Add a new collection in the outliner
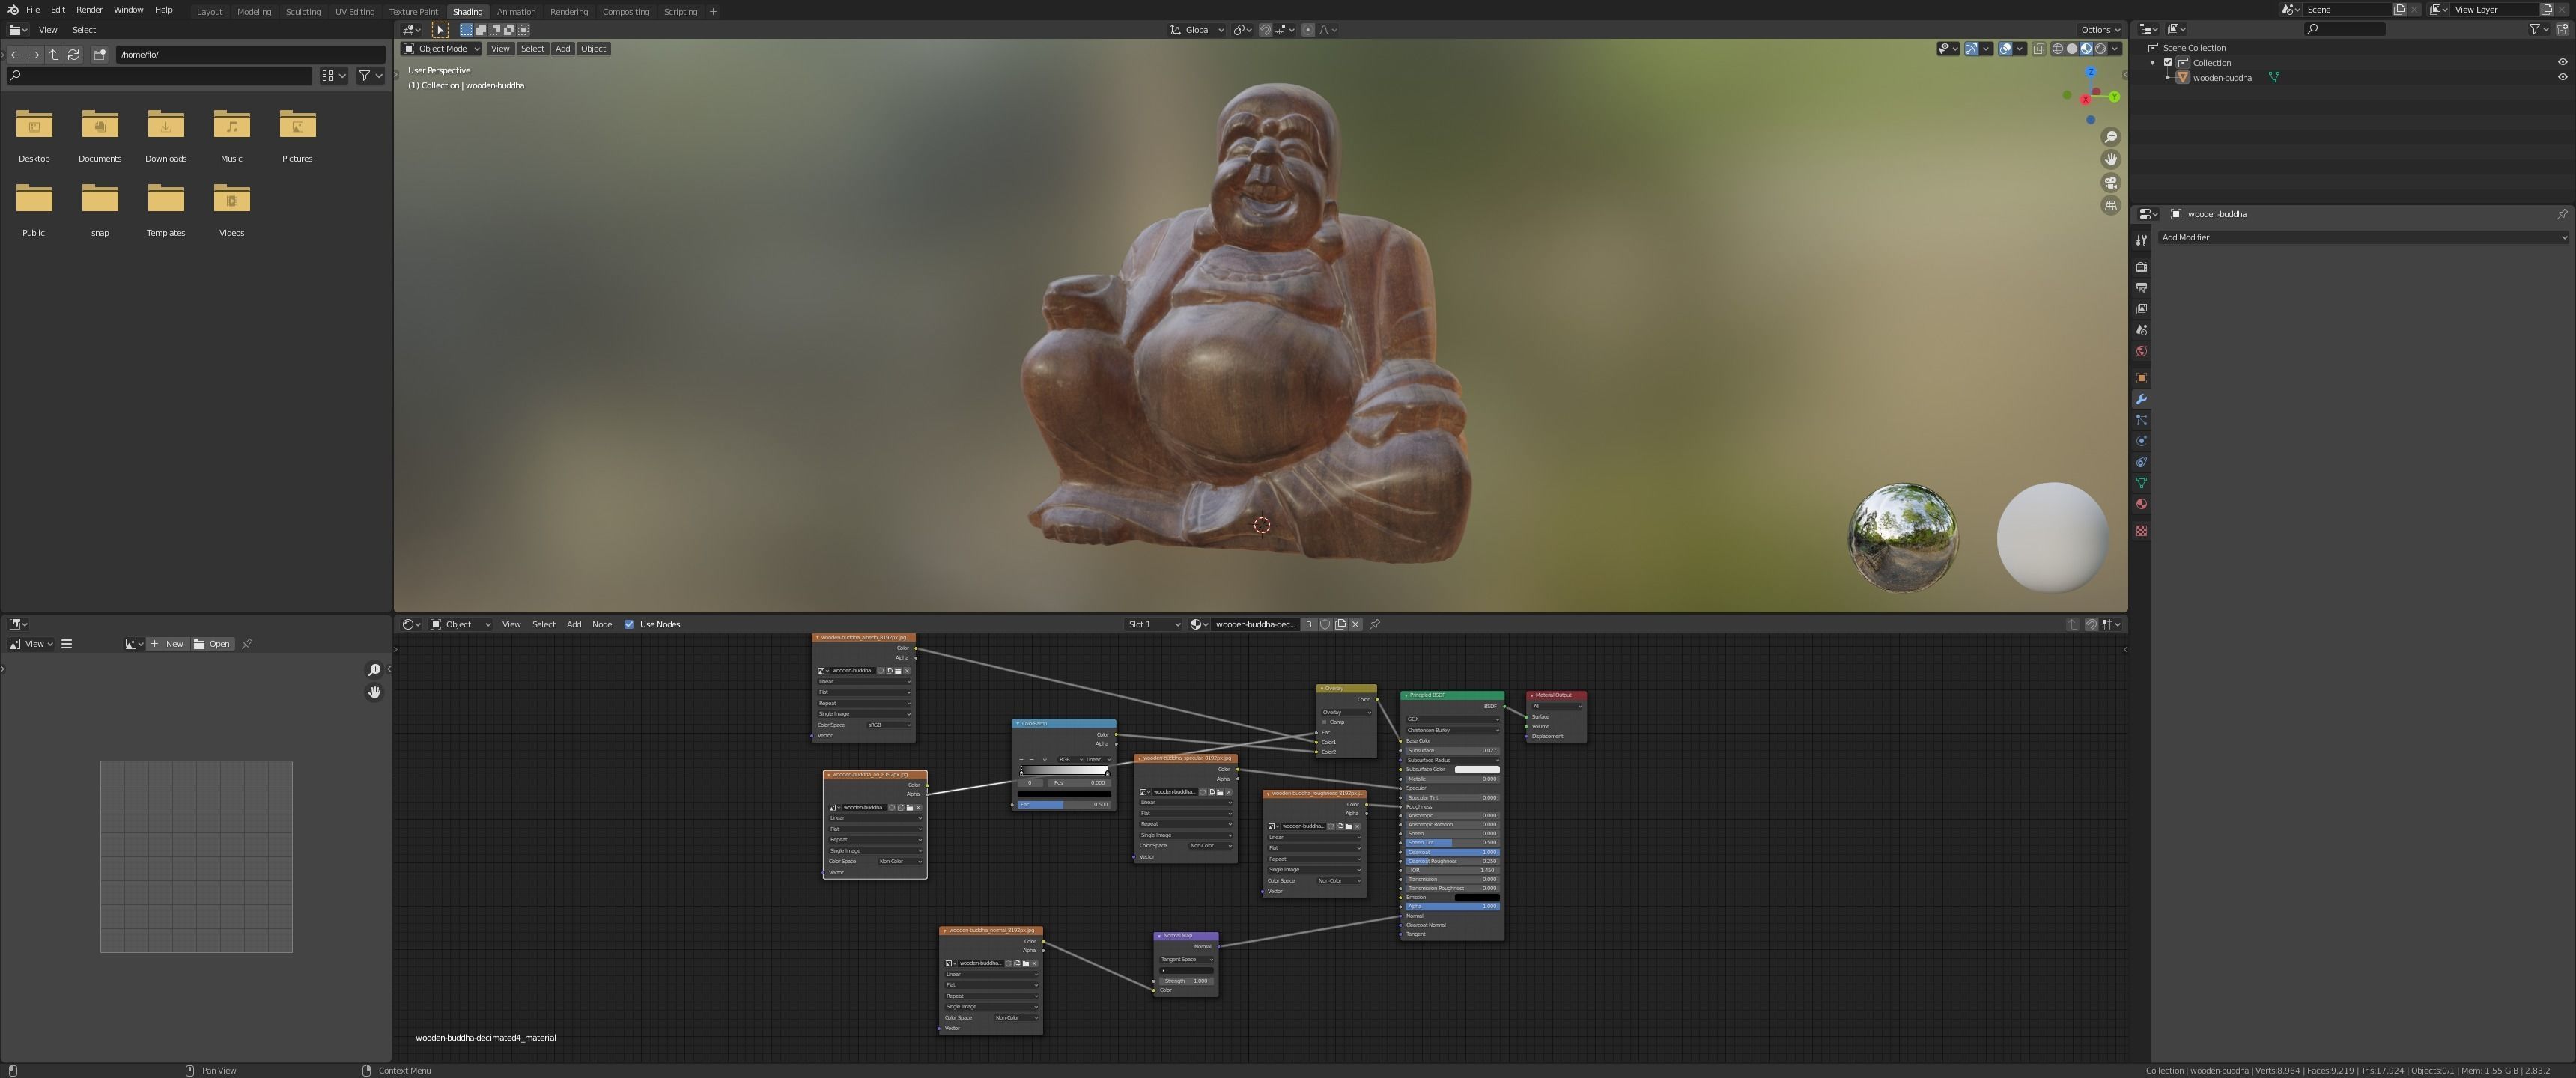Screen dimensions: 2576x1078 point(2562,30)
